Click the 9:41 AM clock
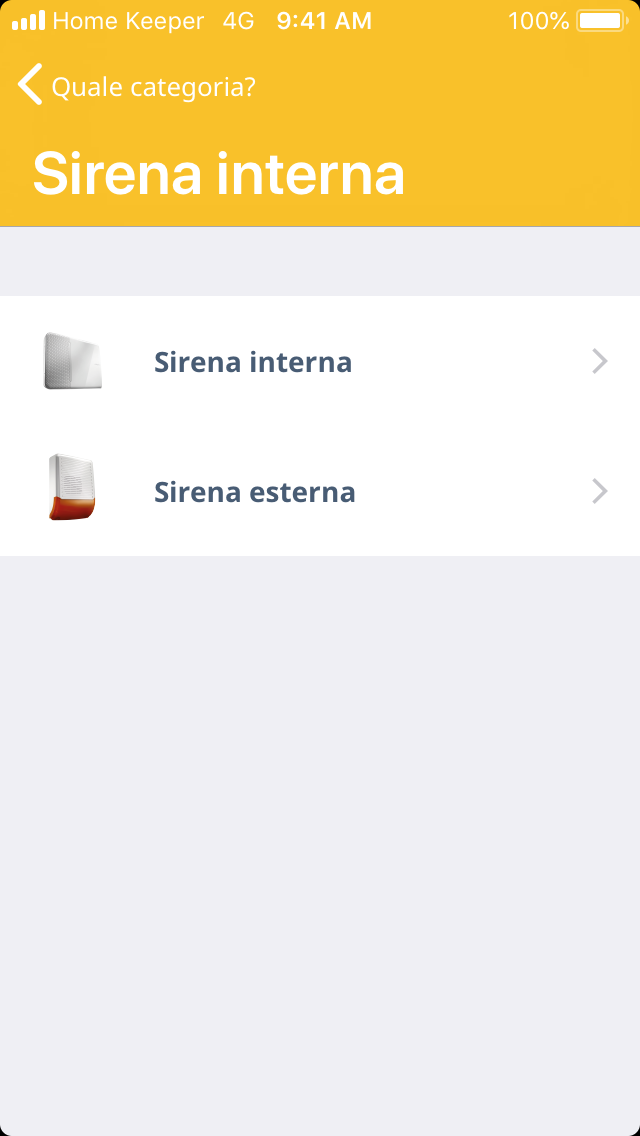This screenshot has width=640, height=1136. 324,21
